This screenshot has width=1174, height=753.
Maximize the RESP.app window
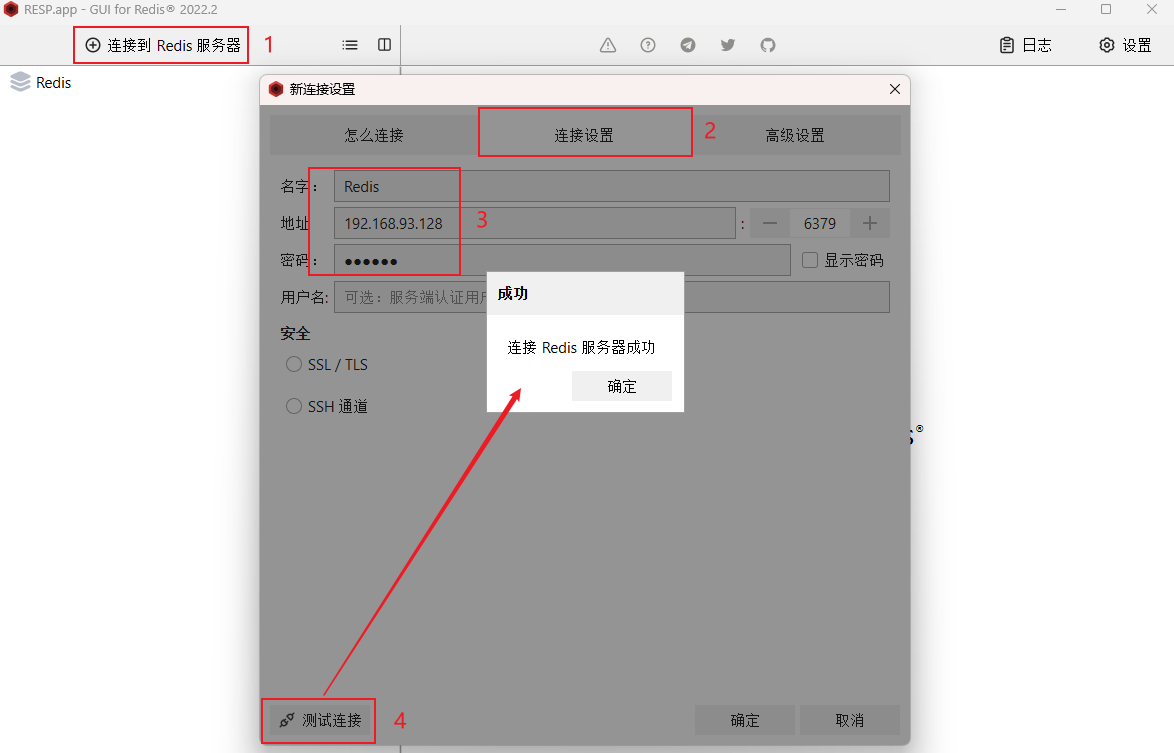click(1106, 10)
